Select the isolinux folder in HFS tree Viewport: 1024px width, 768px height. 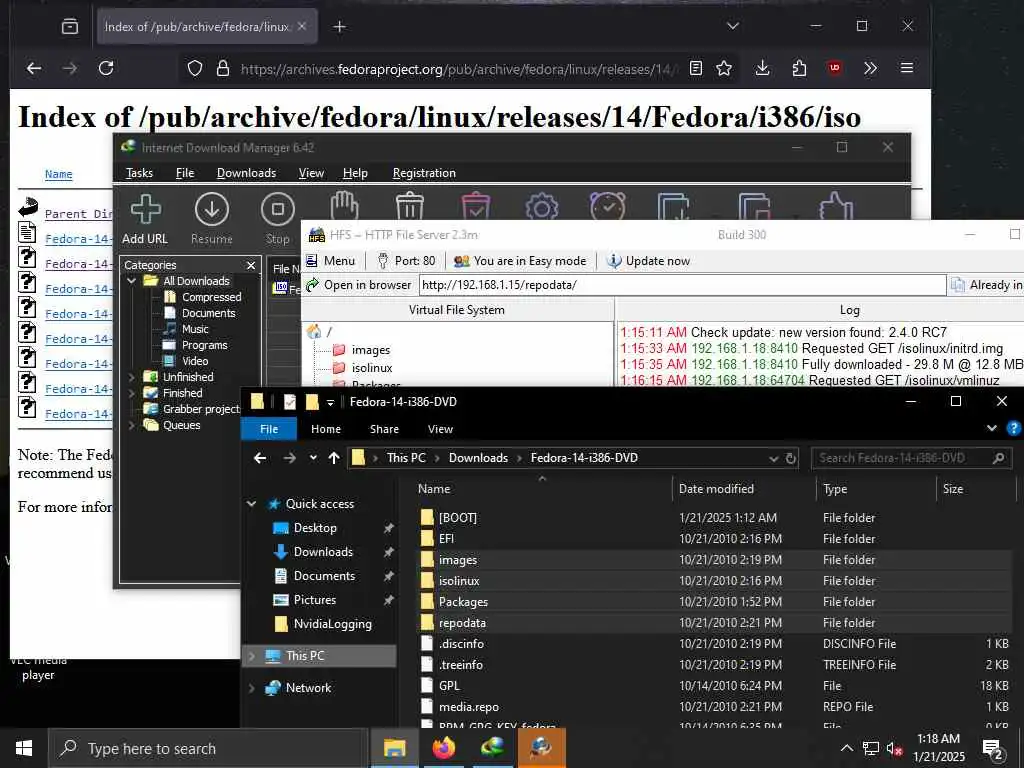pyautogui.click(x=372, y=368)
